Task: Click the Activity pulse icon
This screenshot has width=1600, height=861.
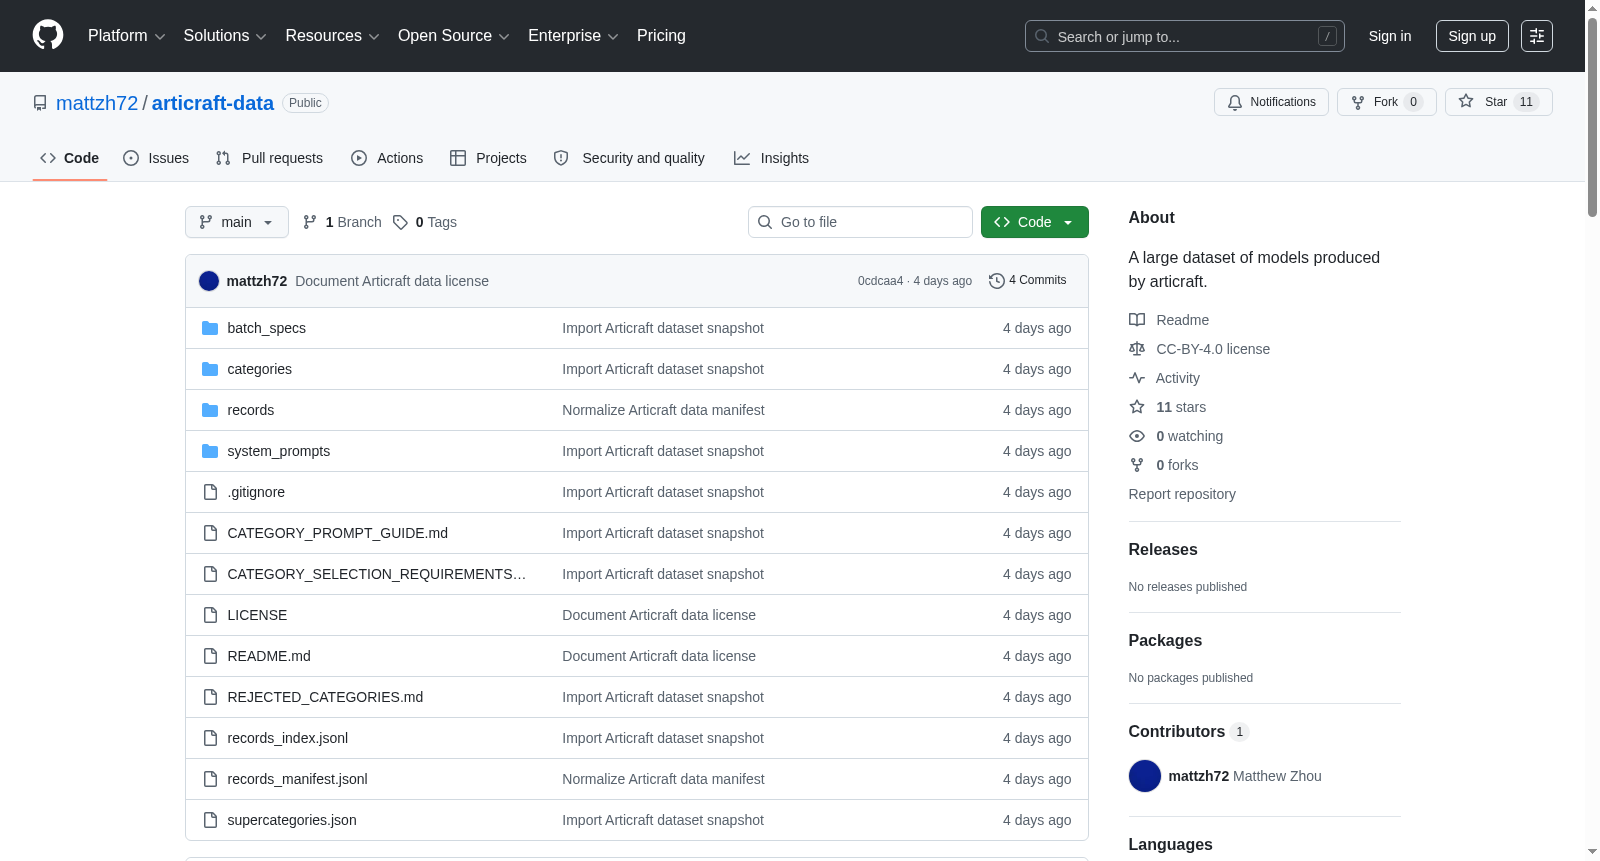Action: (1137, 378)
